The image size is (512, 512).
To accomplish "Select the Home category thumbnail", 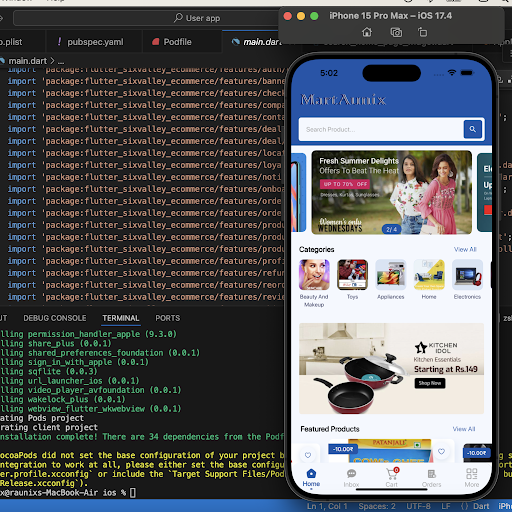I will (x=429, y=275).
